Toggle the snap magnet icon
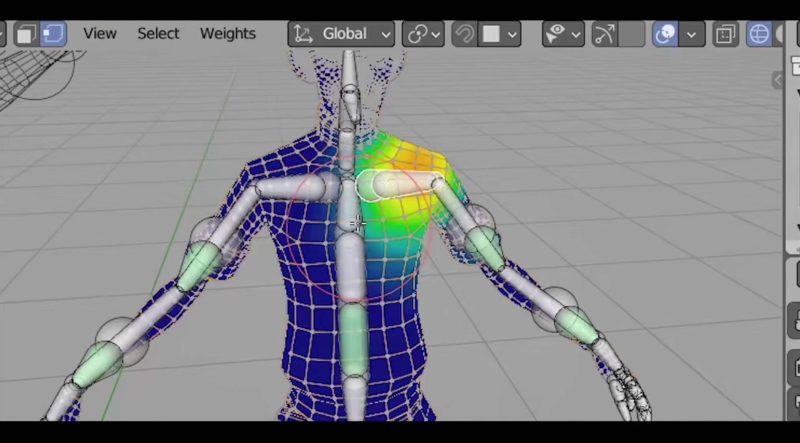 click(x=464, y=34)
